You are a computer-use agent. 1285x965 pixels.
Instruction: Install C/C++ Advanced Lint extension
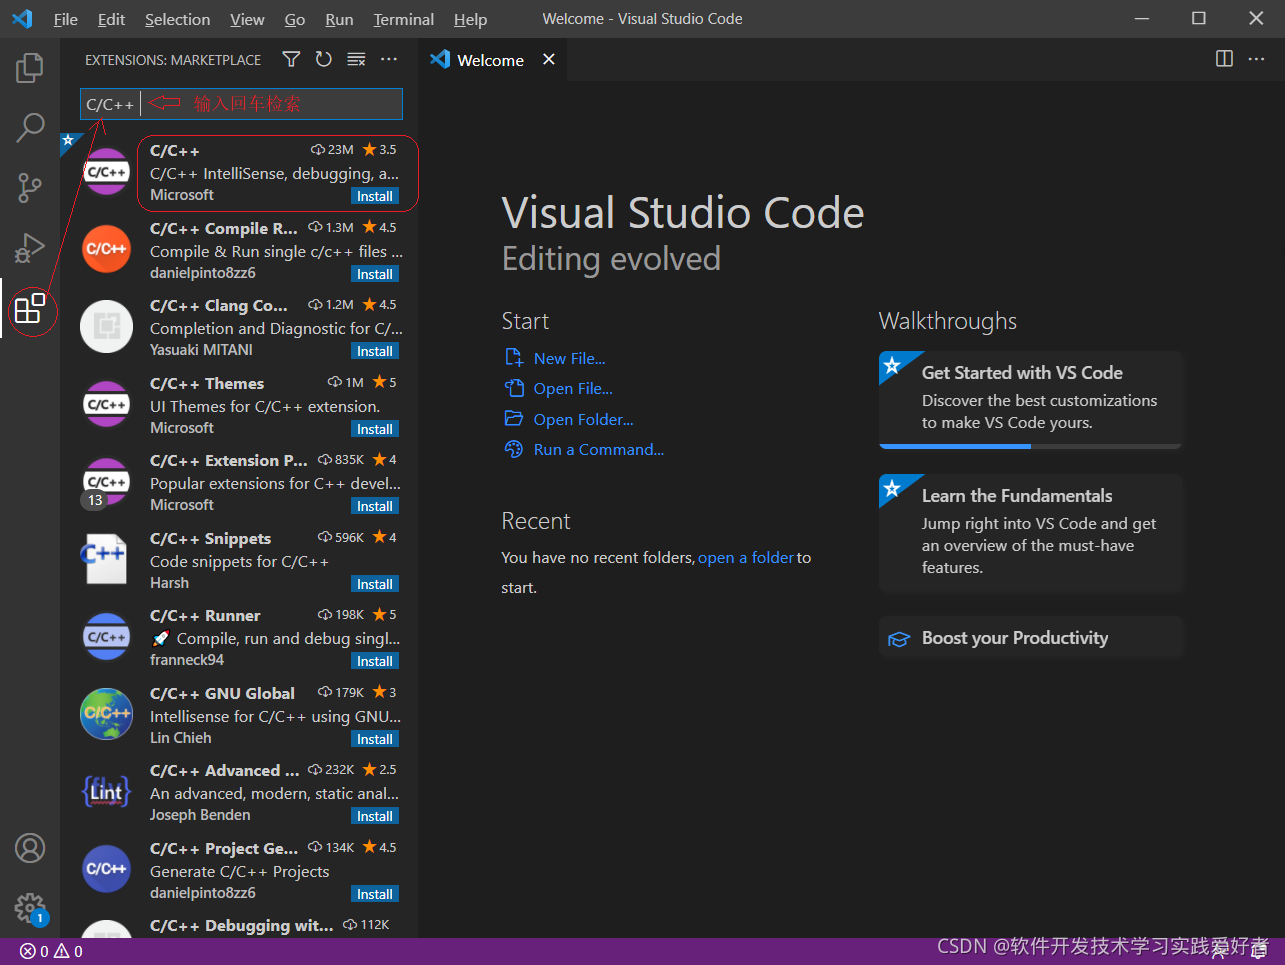[375, 816]
